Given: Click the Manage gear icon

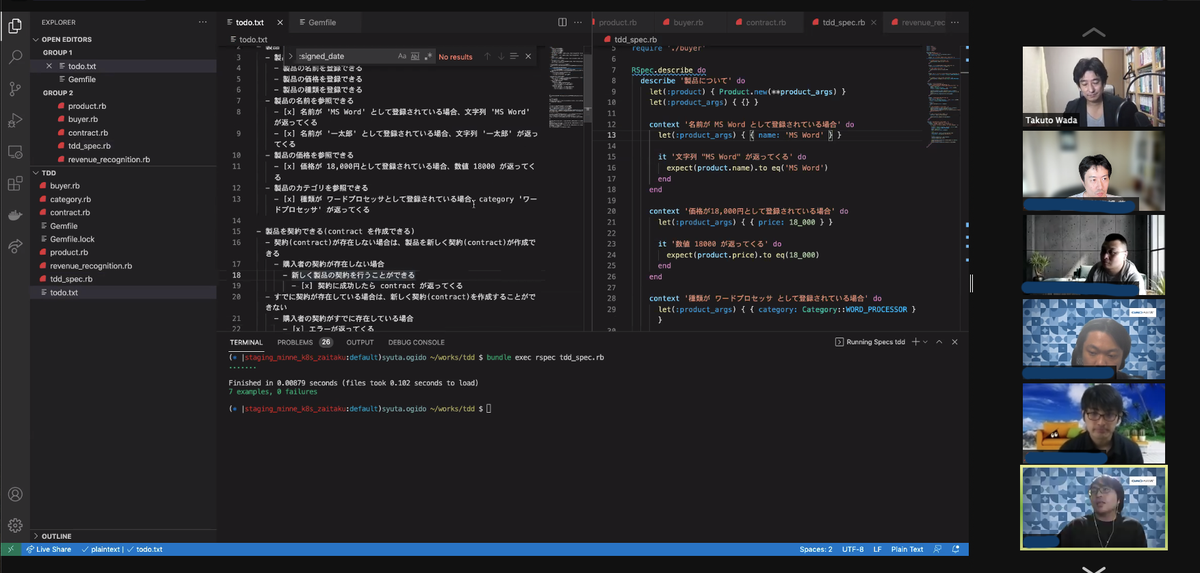Looking at the screenshot, I should tap(15, 525).
